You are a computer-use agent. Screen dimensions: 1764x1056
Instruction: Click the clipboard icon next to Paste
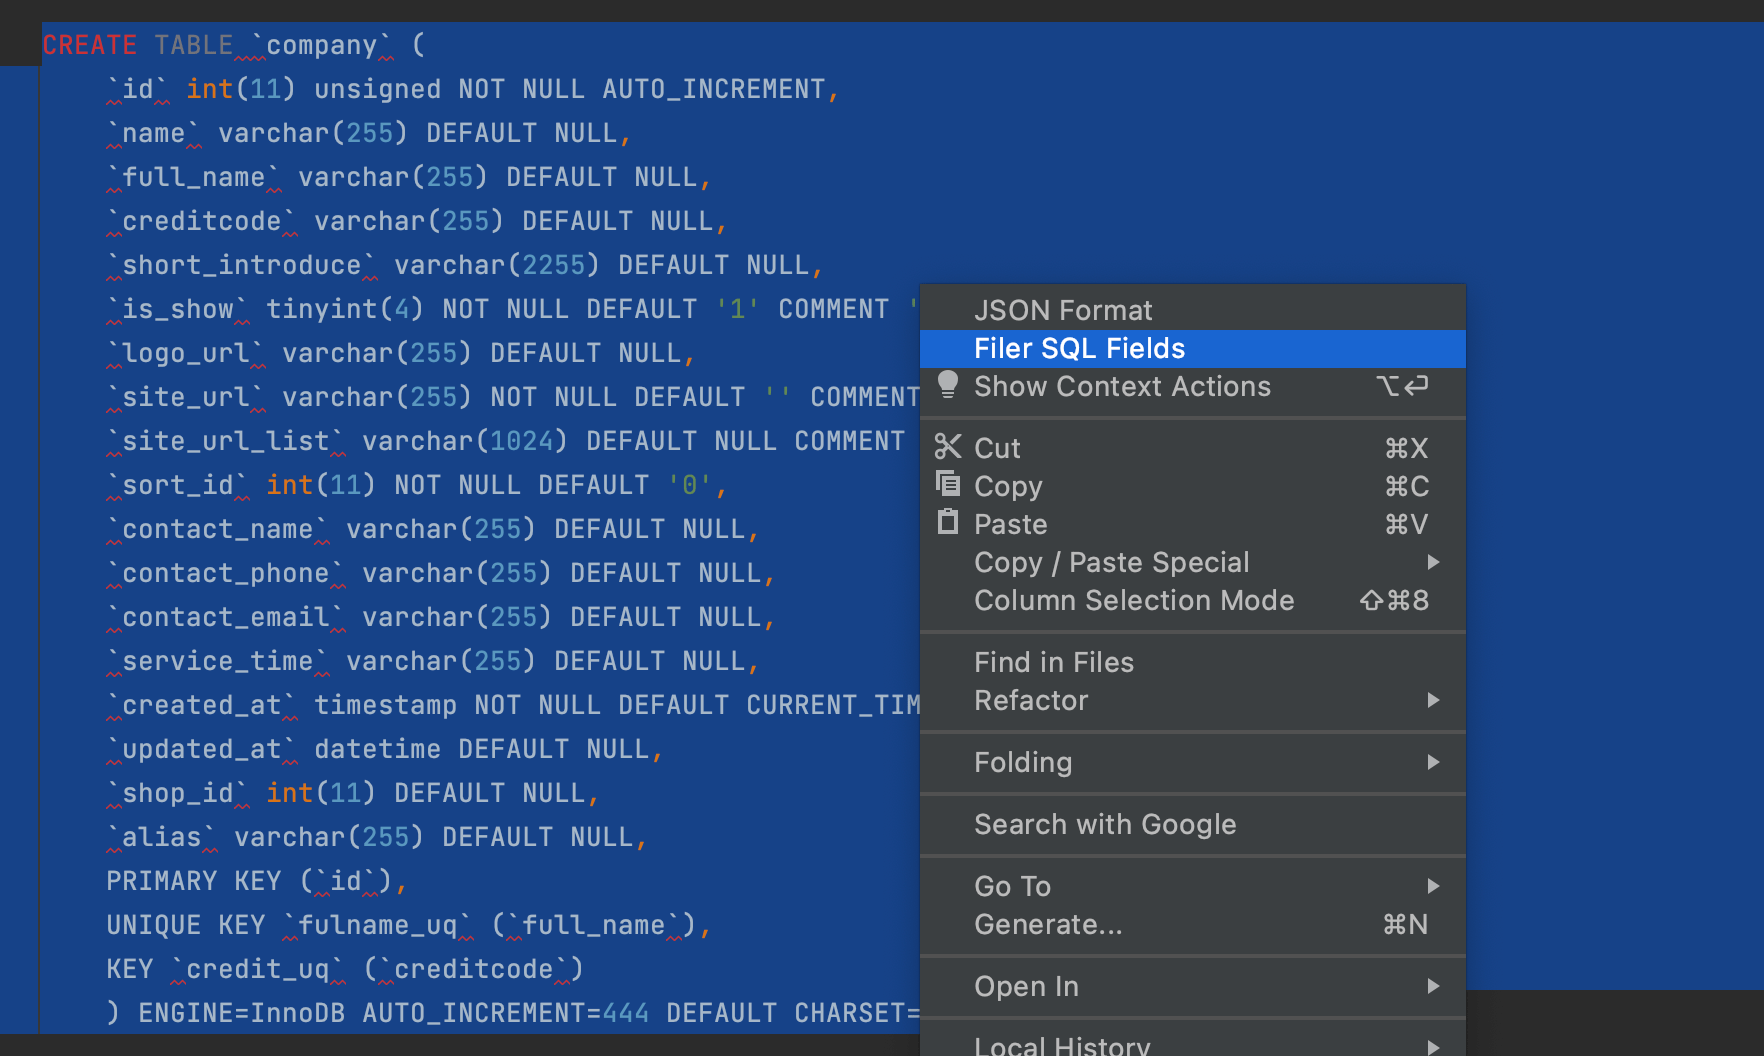(x=948, y=522)
